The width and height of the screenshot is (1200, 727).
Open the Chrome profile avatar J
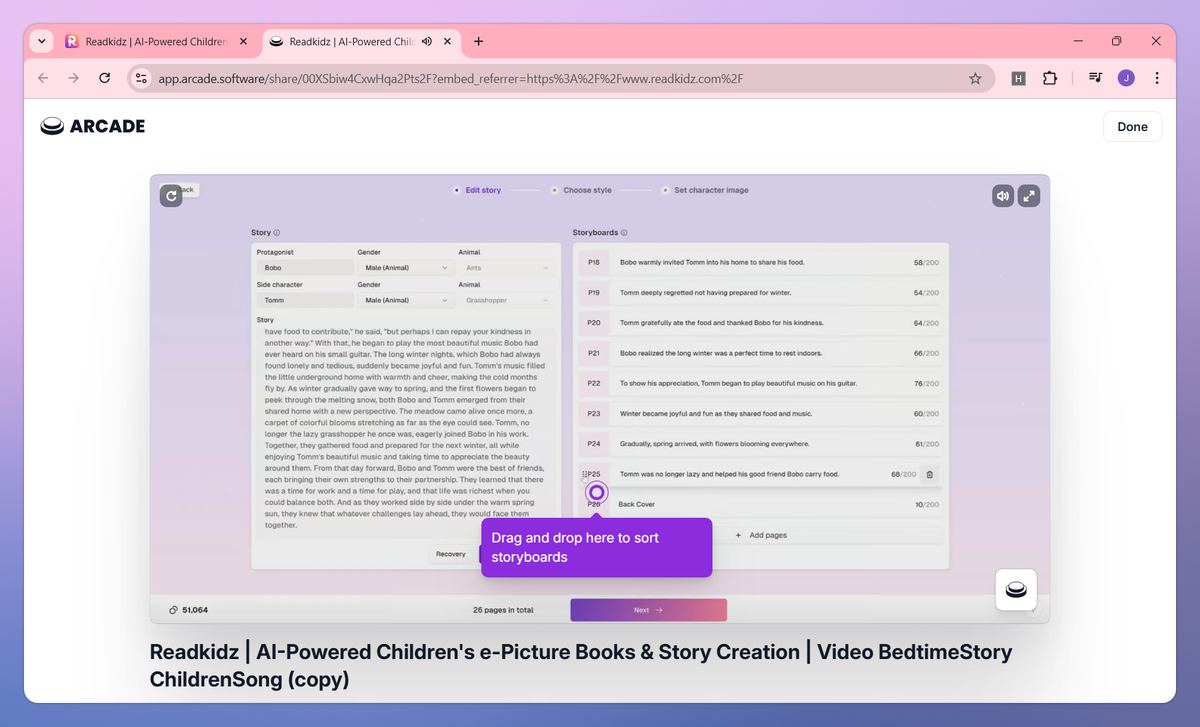coord(1126,78)
